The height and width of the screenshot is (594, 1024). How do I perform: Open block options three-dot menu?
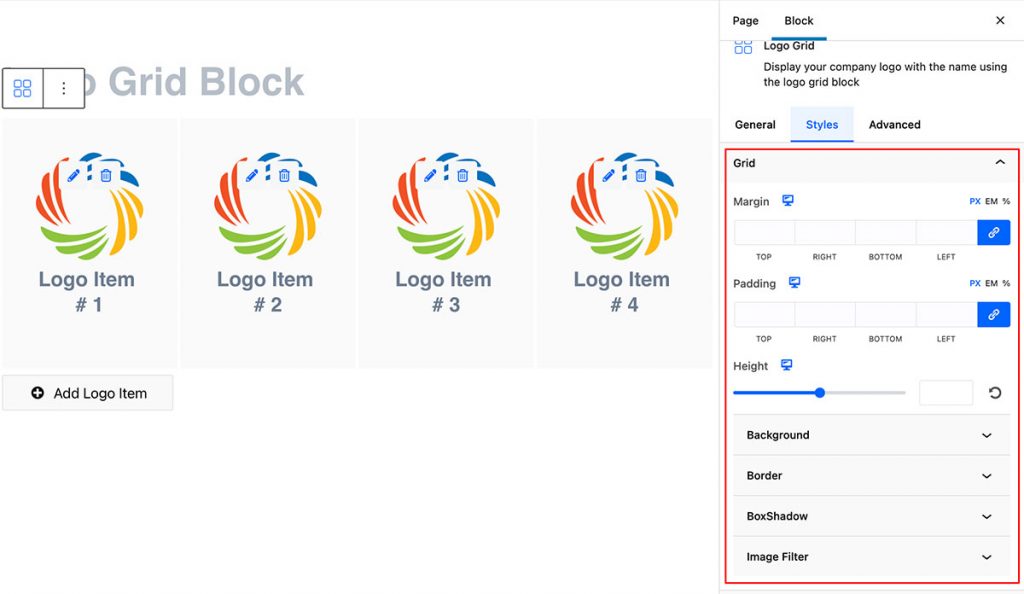tap(63, 88)
